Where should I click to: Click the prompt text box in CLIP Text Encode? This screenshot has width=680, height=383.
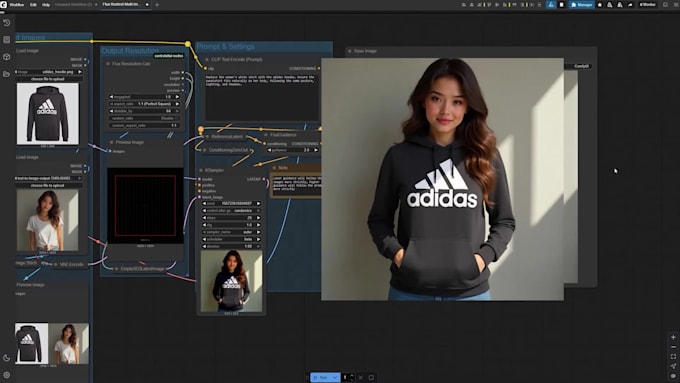click(262, 98)
